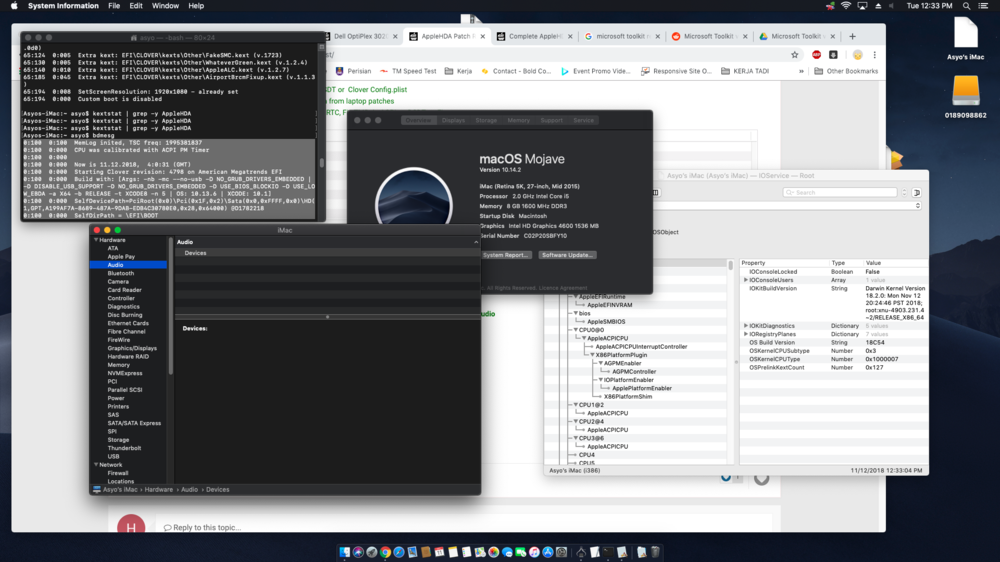Open Safari from the Dock
The width and height of the screenshot is (1000, 562).
click(399, 552)
